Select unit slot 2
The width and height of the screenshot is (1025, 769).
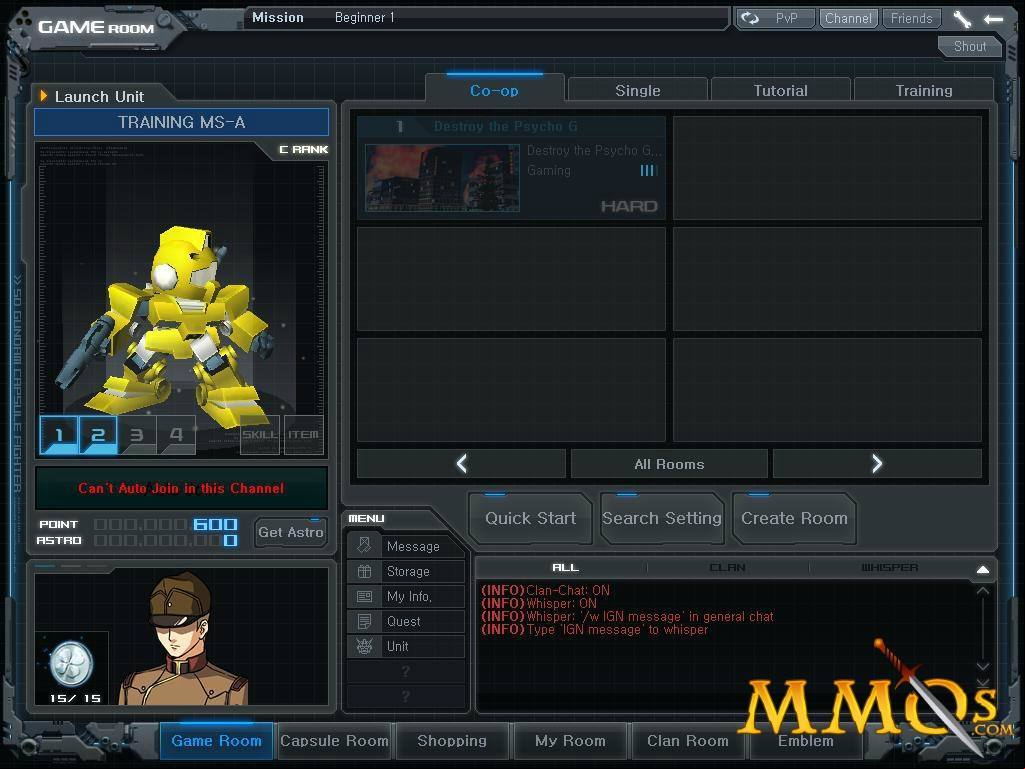coord(98,434)
